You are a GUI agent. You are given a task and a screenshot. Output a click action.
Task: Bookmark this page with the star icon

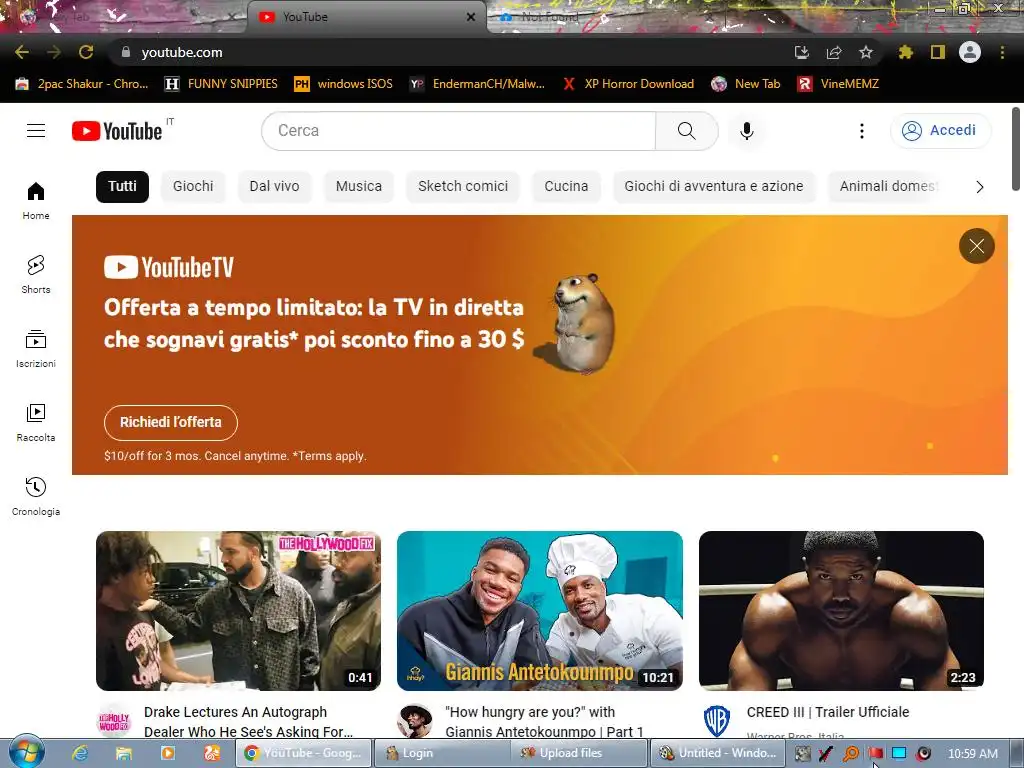click(865, 52)
